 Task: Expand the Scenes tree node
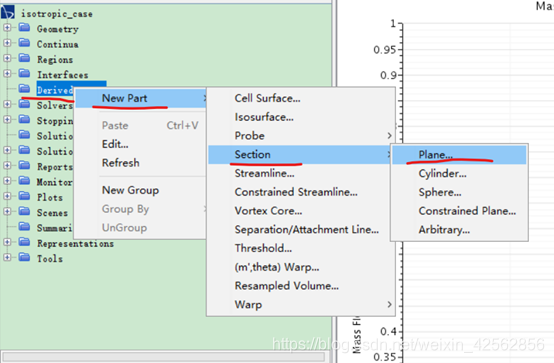pyautogui.click(x=7, y=211)
